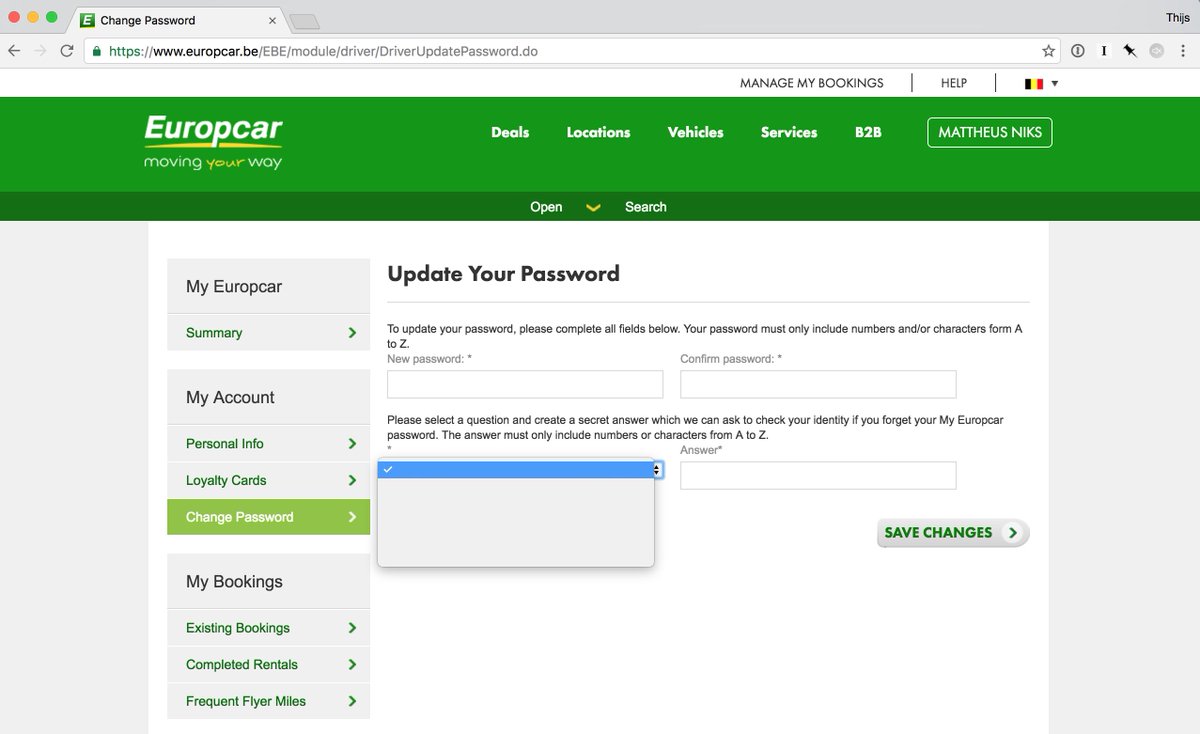Click the pin extension icon
This screenshot has height=734, width=1200.
1130,51
